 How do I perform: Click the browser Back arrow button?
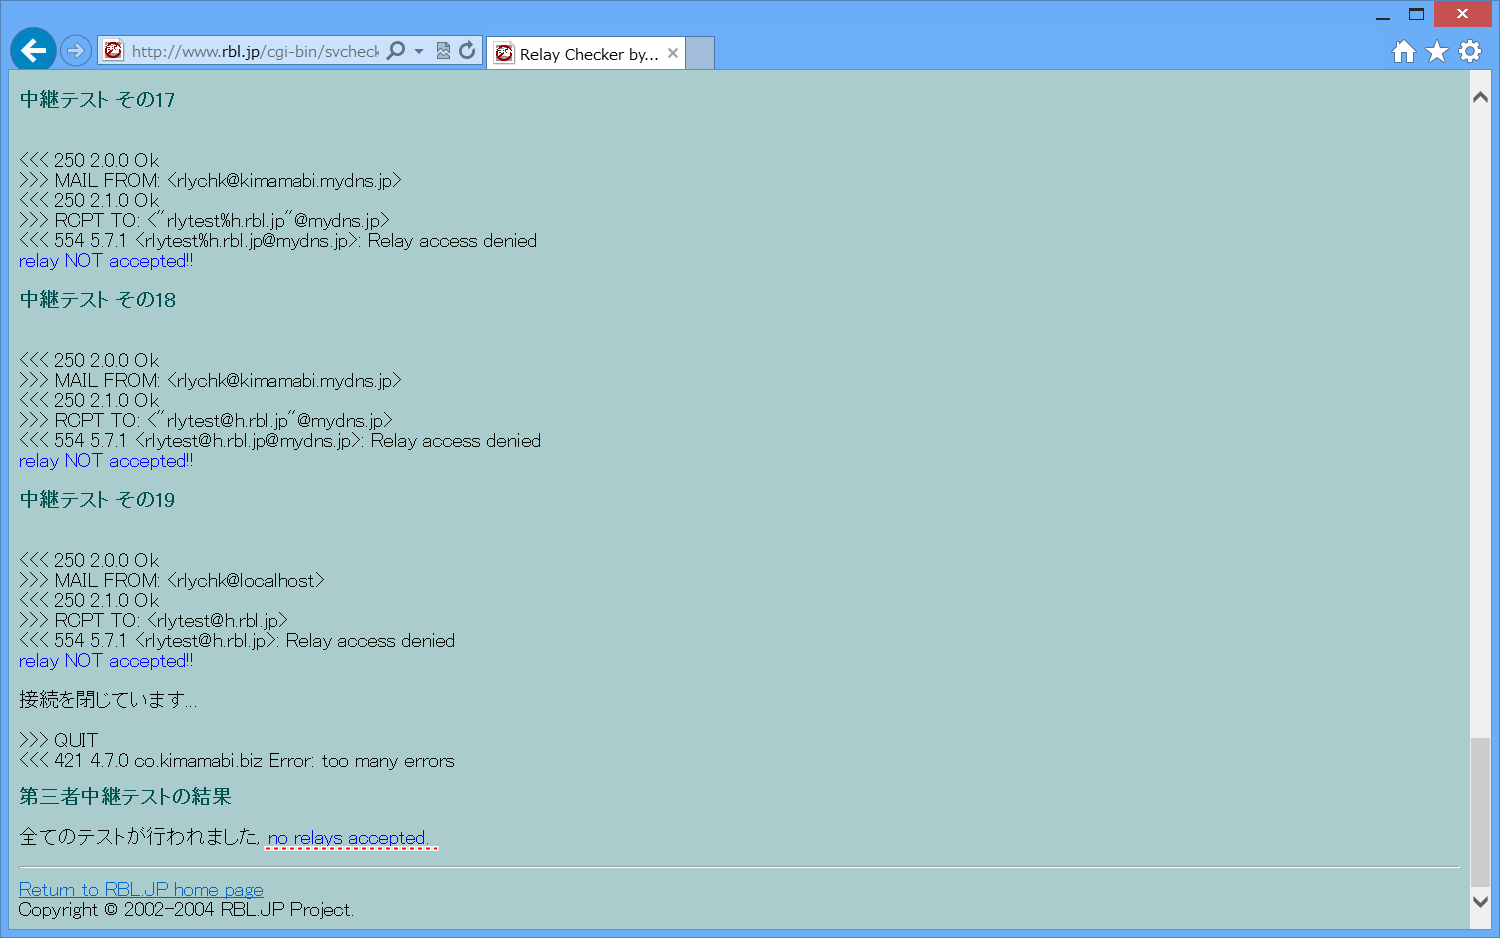pyautogui.click(x=33, y=50)
